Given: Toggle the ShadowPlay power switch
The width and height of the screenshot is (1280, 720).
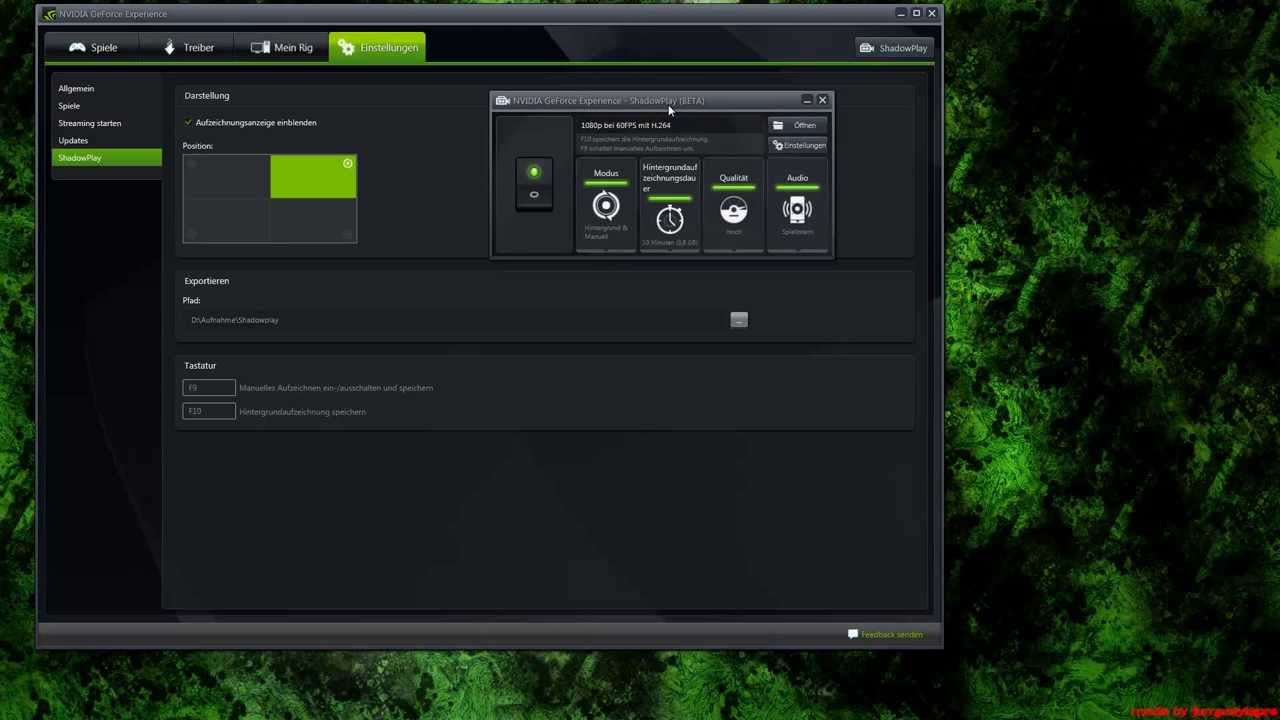Looking at the screenshot, I should pos(534,184).
